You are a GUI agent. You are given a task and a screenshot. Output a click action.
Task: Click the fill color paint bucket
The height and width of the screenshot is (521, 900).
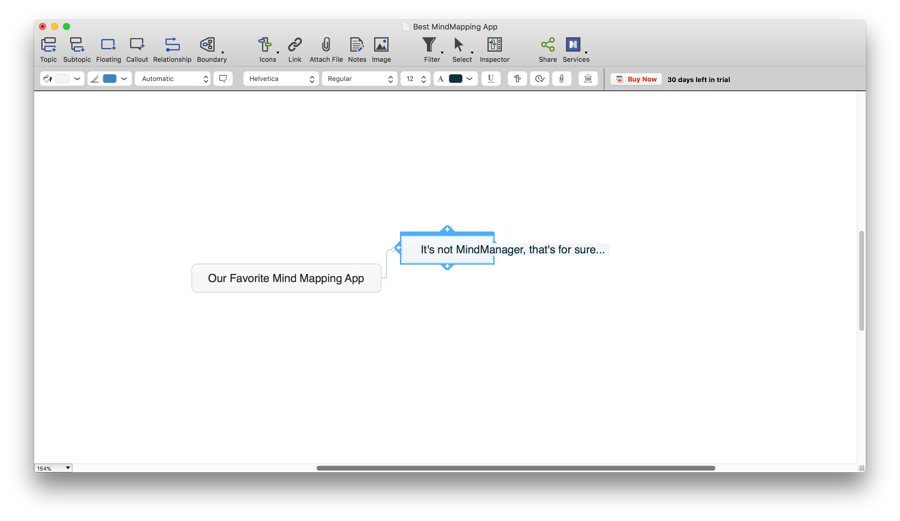pos(48,79)
